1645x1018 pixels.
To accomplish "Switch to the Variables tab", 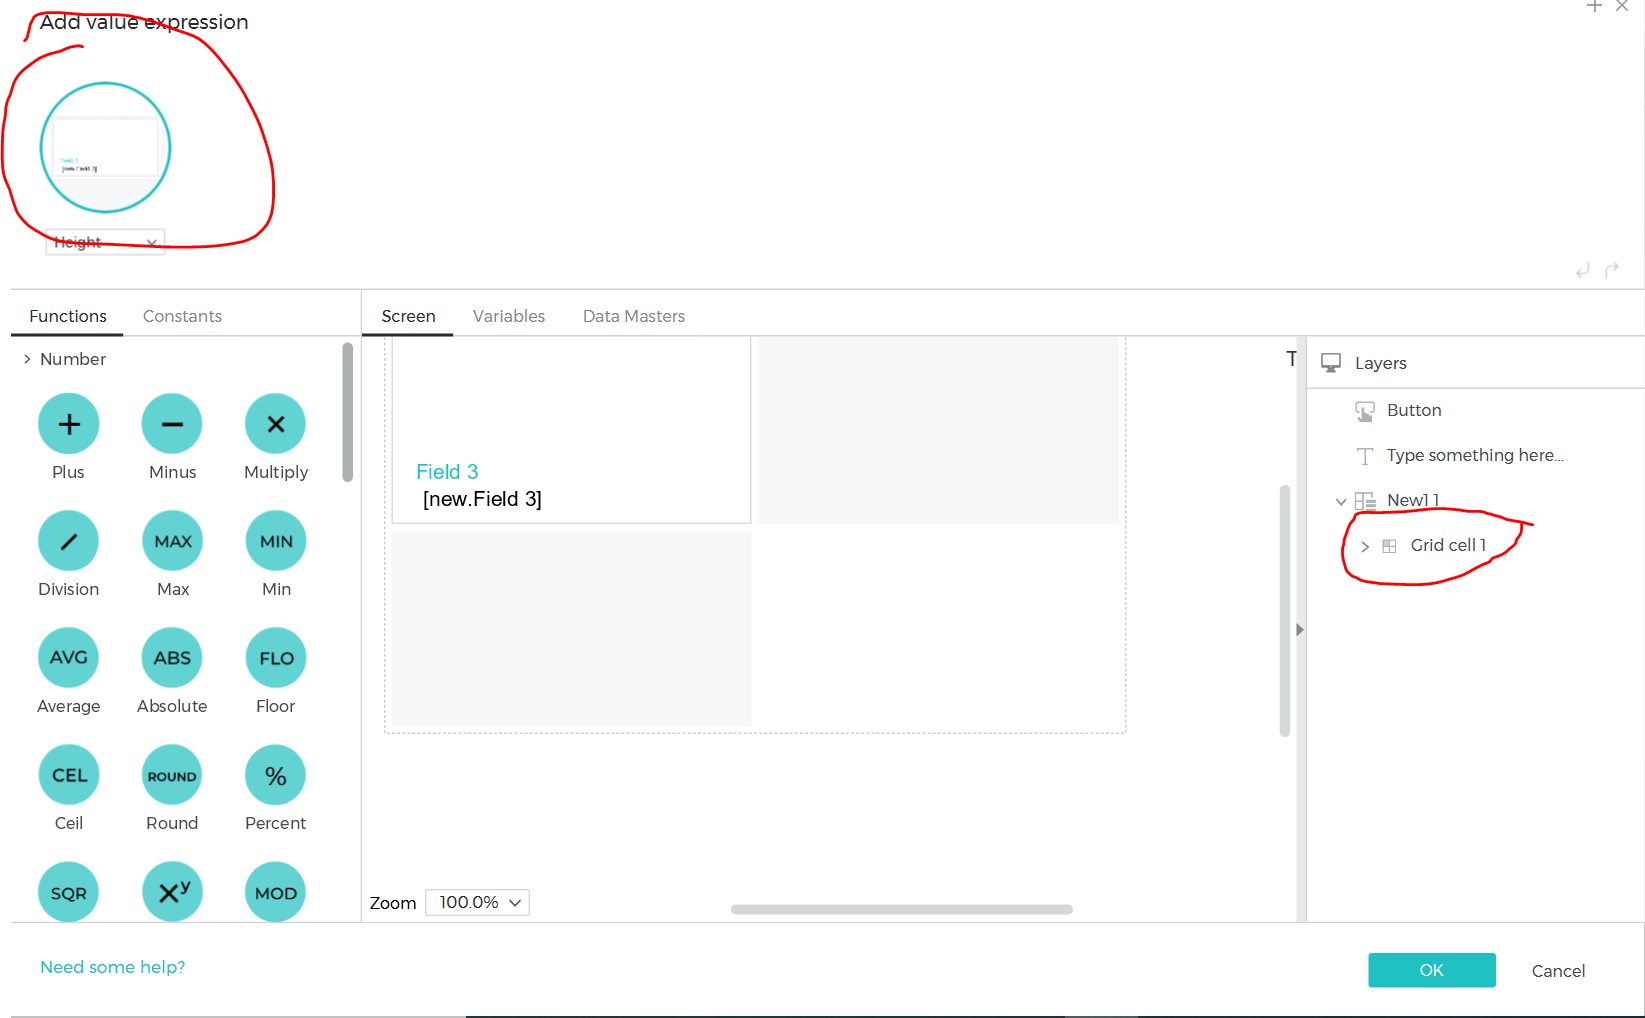I will (x=508, y=316).
